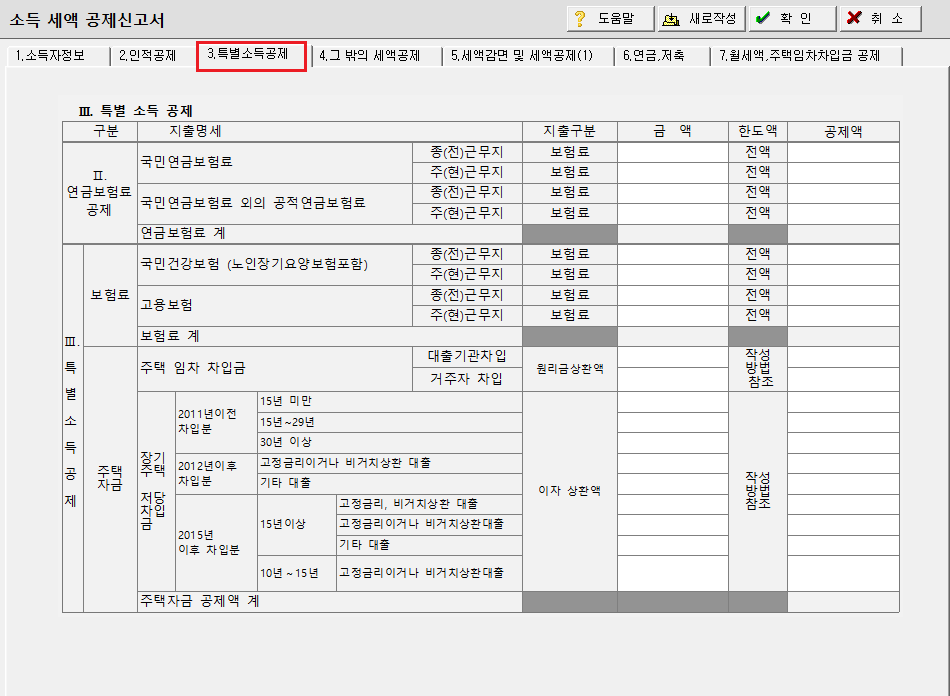Viewport: 950px width, 696px height.
Task: Open the 5.세액감면 및 세액공제(1) tab
Action: pos(522,56)
